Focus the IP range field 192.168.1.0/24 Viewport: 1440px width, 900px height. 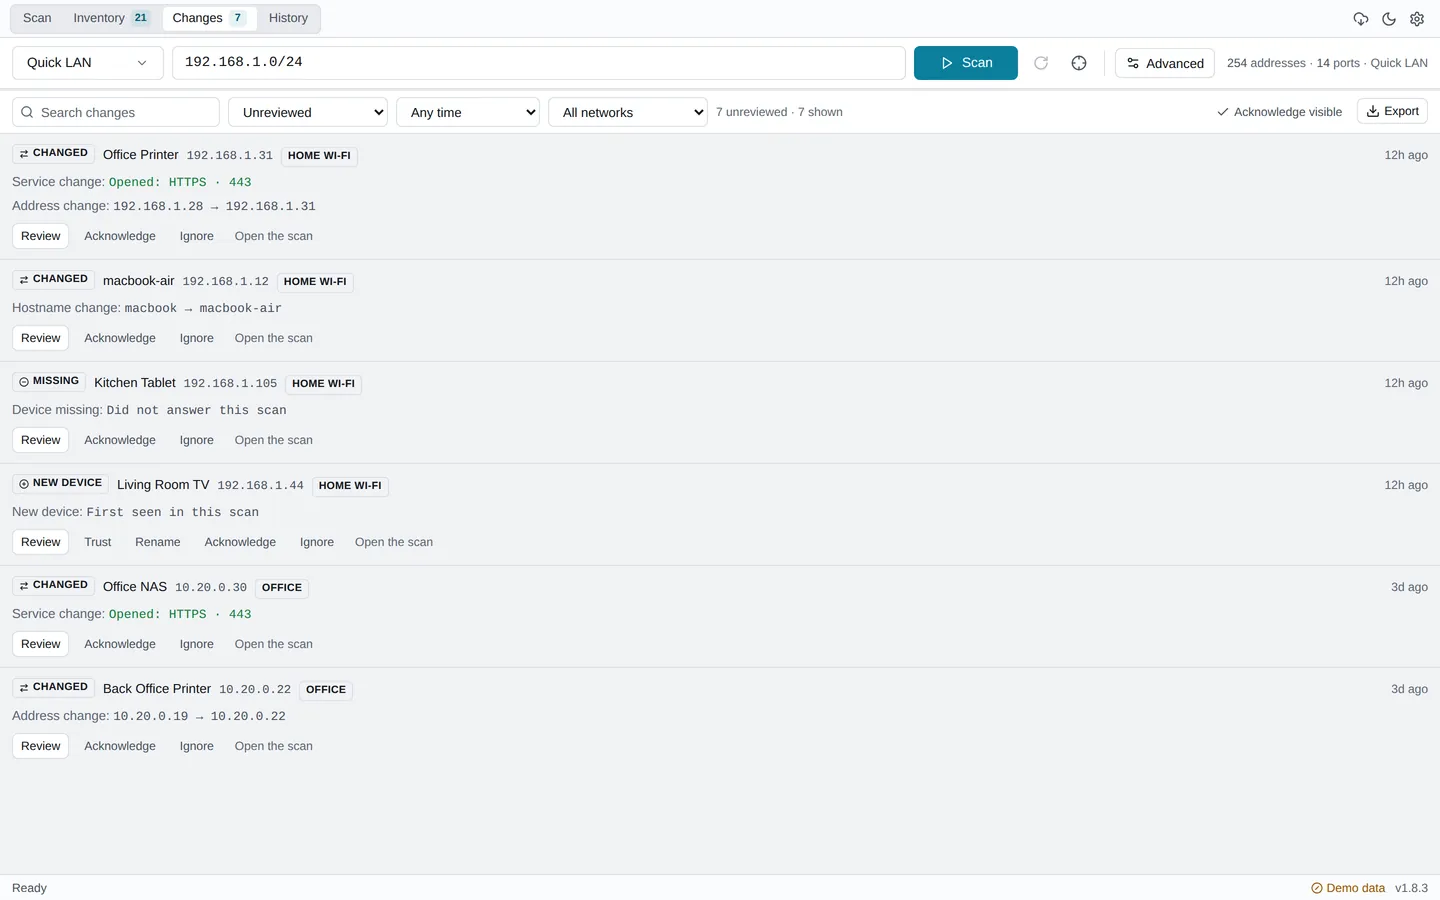tap(539, 63)
